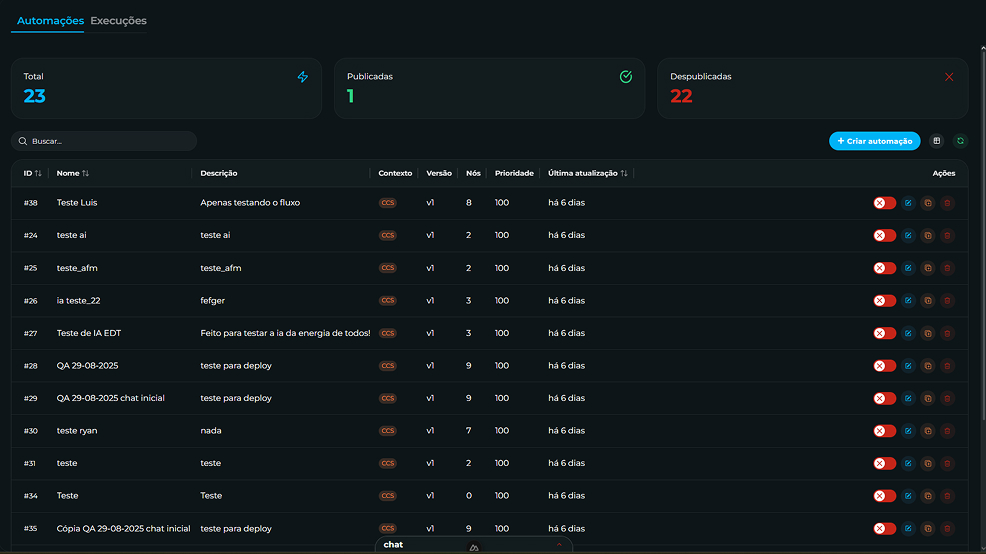Toggle publish switch for #29 chat inicial

884,398
